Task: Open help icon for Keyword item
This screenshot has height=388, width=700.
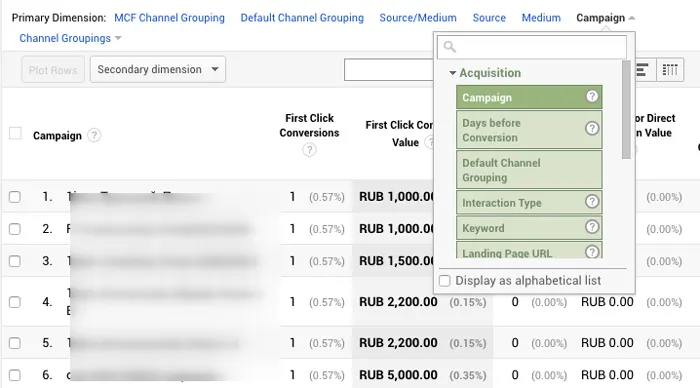Action: (x=592, y=227)
